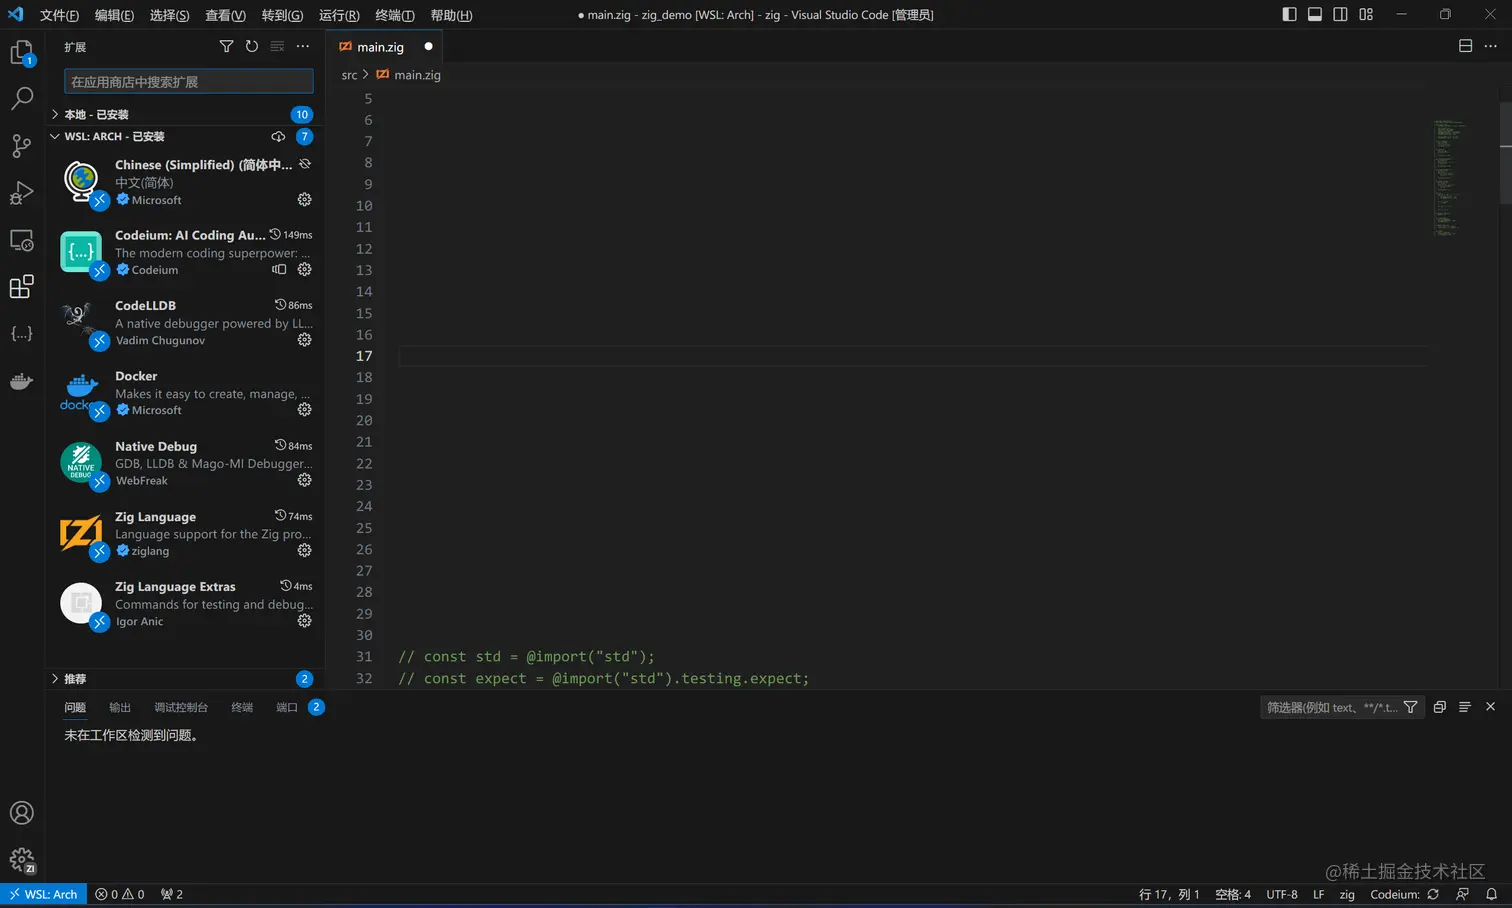Open the Accounts menu icon
Viewport: 1512px width, 908px height.
click(x=22, y=813)
